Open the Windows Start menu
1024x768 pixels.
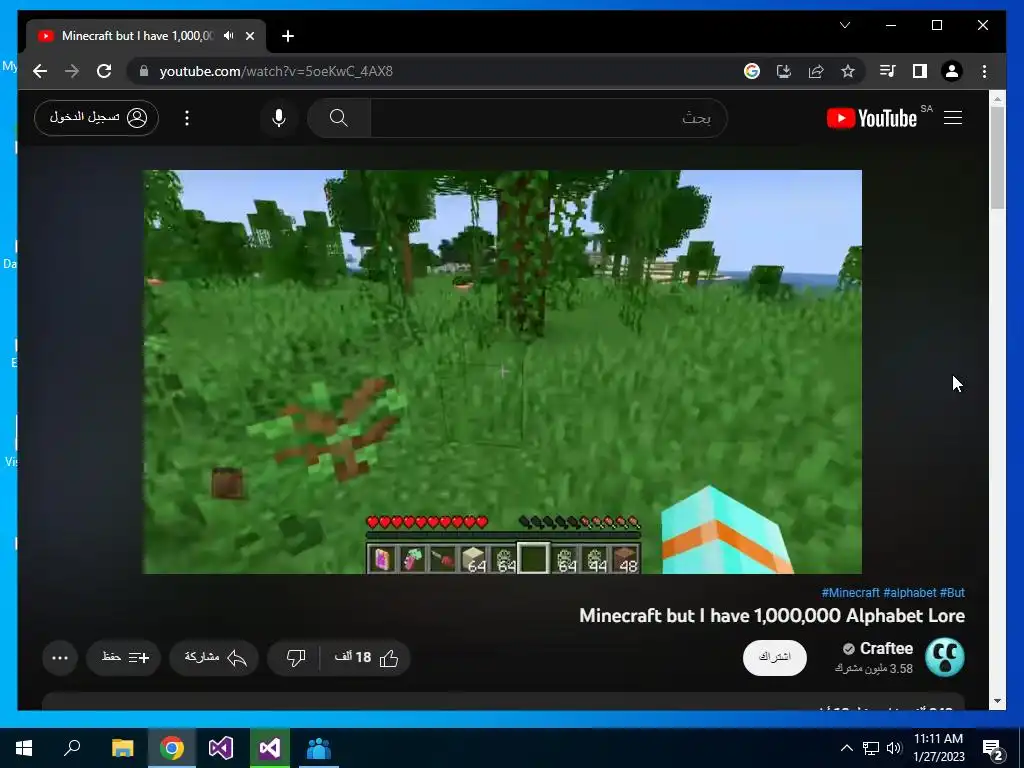[24, 748]
